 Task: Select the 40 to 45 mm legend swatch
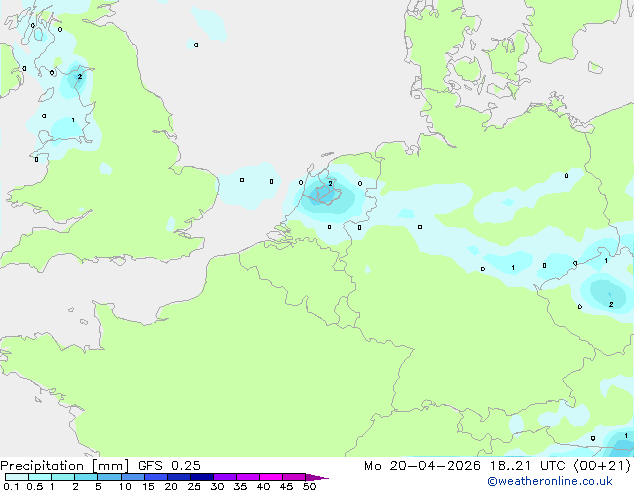(x=271, y=477)
